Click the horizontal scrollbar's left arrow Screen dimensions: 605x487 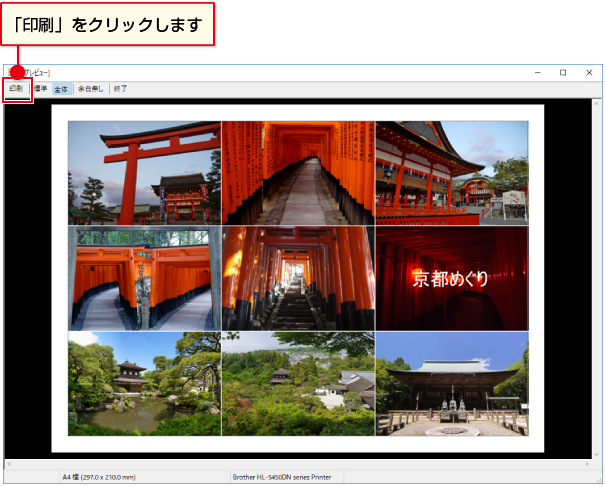coord(8,465)
